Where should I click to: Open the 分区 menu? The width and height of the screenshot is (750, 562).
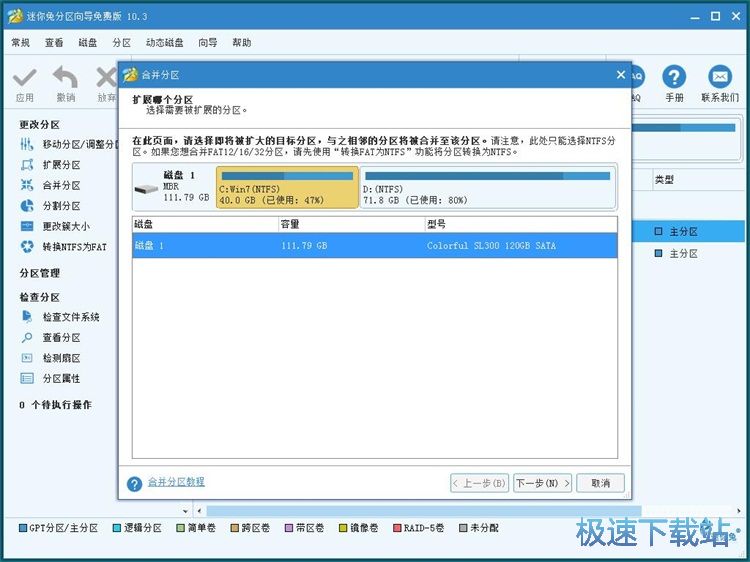point(121,43)
